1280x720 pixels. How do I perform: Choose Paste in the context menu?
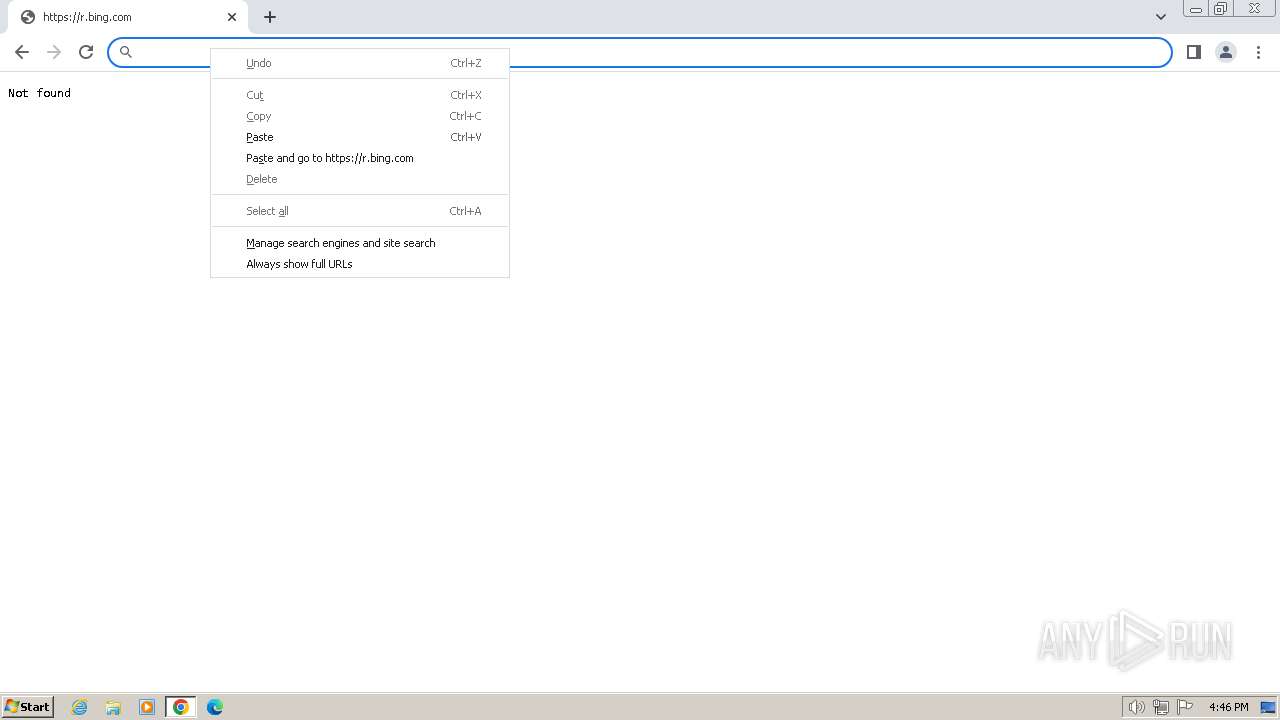click(360, 137)
